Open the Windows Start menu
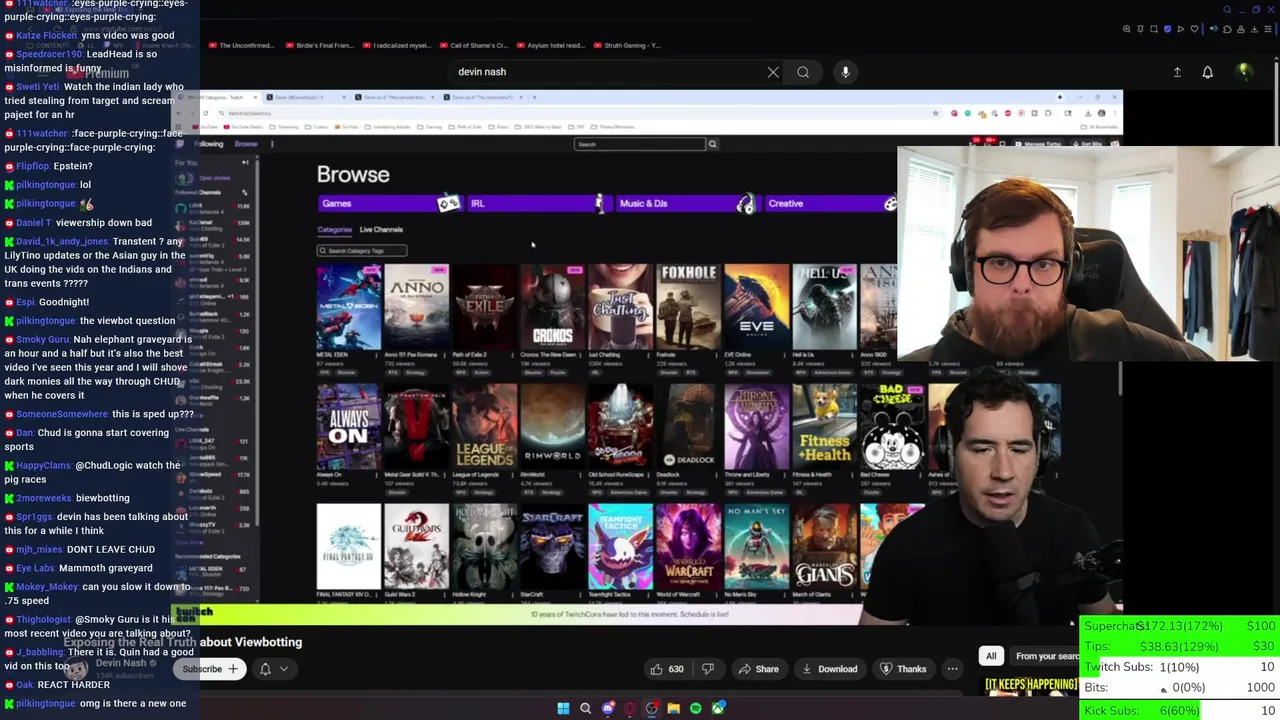 click(x=563, y=709)
